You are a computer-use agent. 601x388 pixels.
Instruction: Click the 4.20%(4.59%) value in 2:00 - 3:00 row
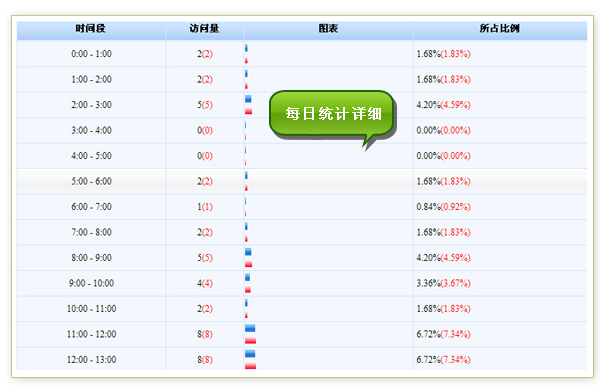pyautogui.click(x=443, y=105)
